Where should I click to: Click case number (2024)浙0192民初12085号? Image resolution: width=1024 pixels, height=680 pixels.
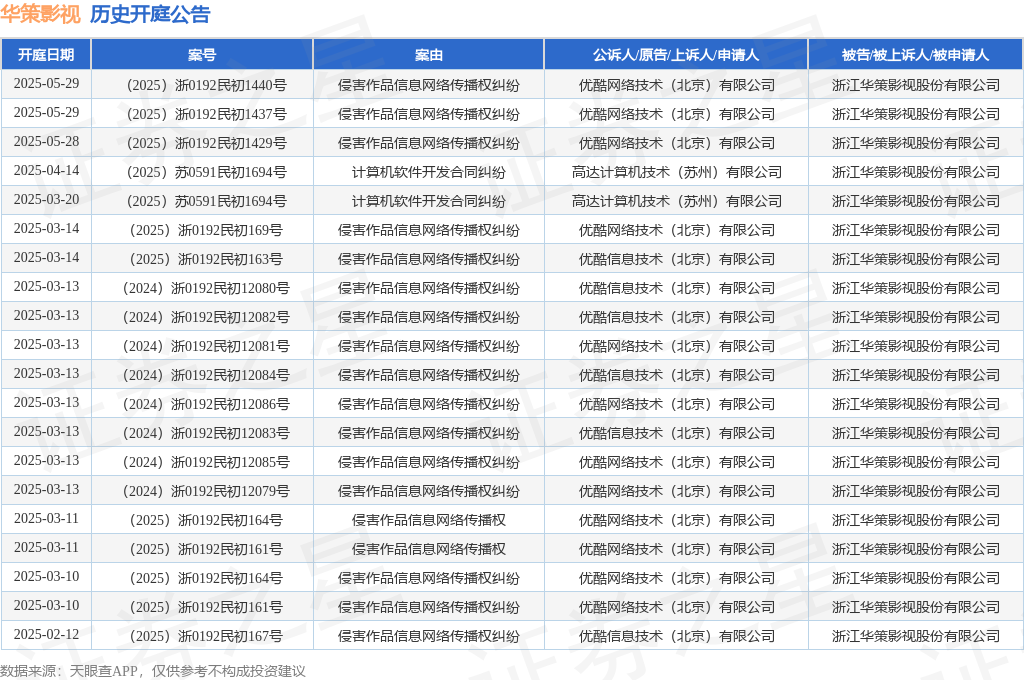[x=206, y=462]
